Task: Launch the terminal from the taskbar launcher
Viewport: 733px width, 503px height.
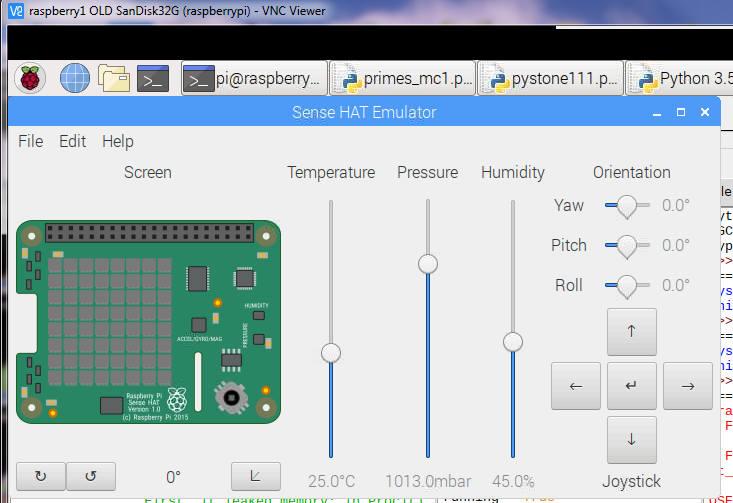Action: click(x=153, y=78)
